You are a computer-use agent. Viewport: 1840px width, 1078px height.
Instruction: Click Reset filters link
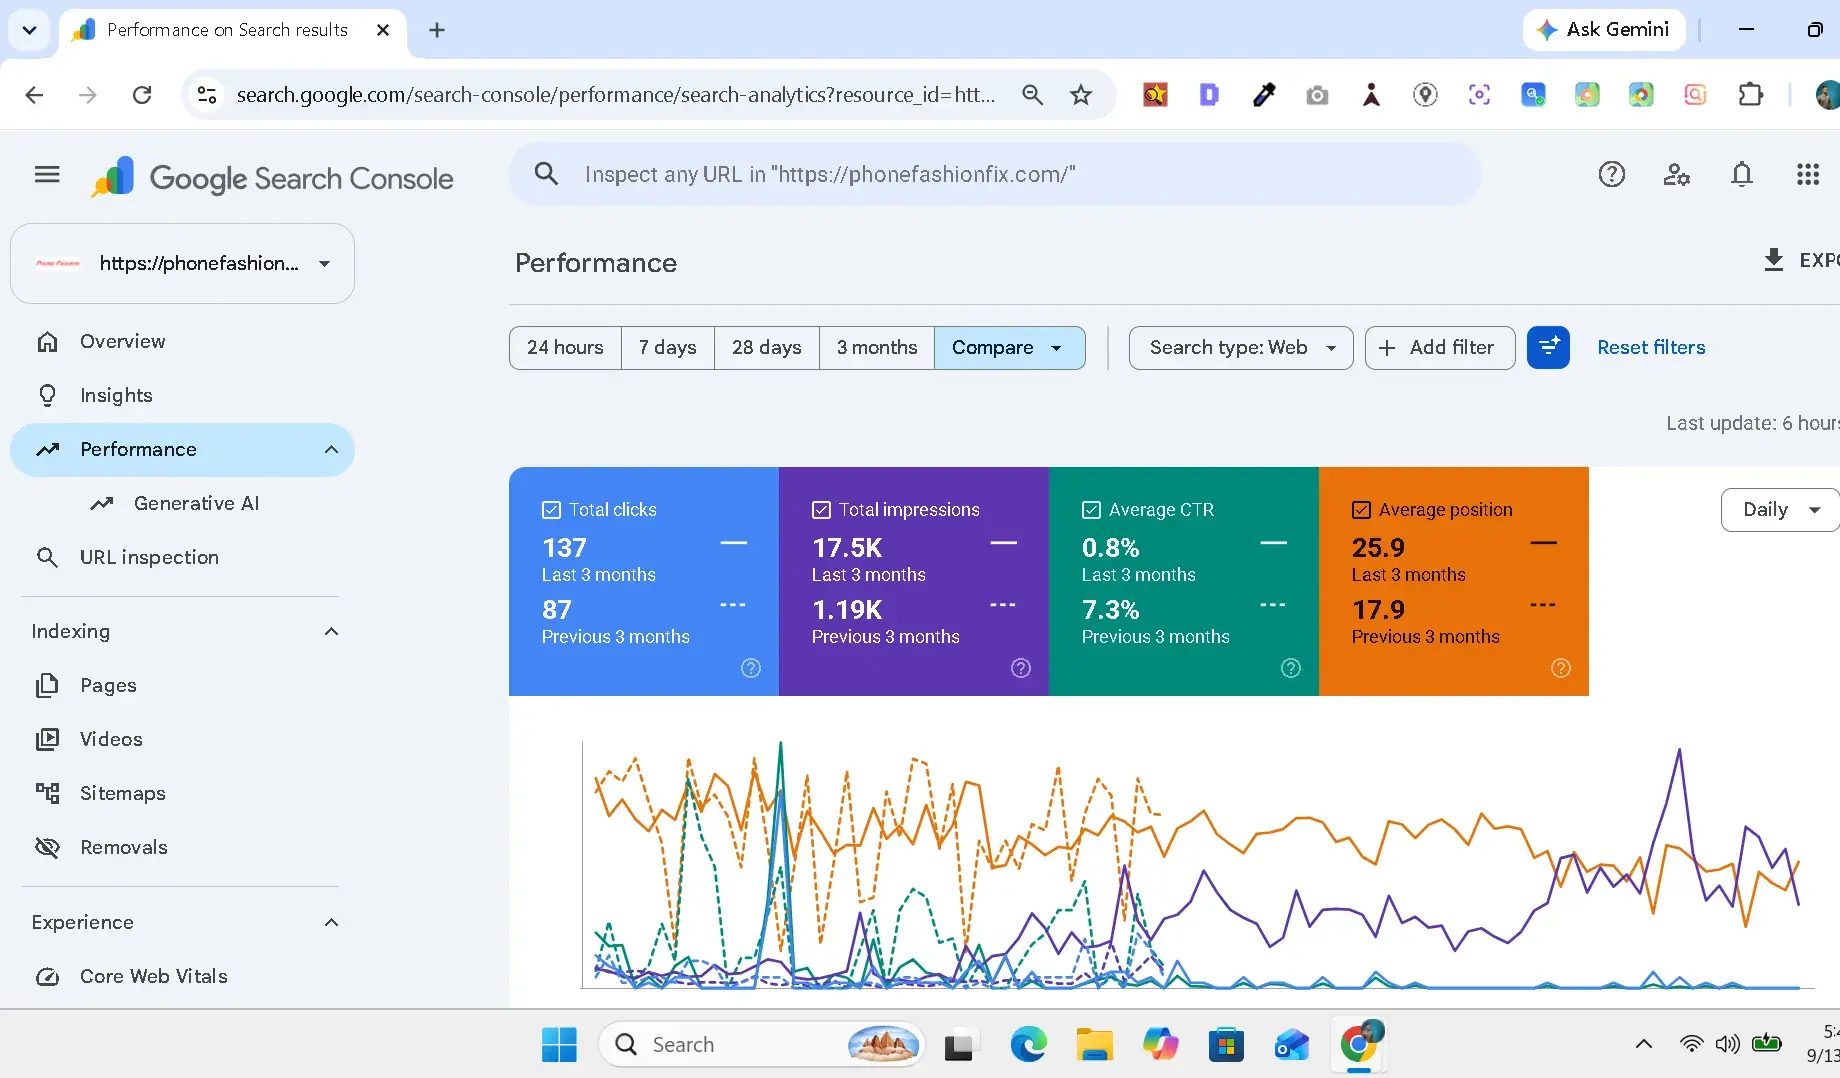click(1651, 348)
